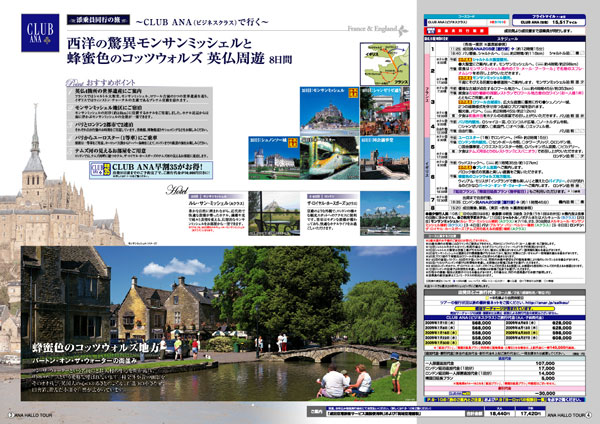Image resolution: width=600 pixels, height=424 pixels.
Task: Select point 英仏4箇所の世界遺産にご案内
Action: pyautogui.click(x=108, y=91)
